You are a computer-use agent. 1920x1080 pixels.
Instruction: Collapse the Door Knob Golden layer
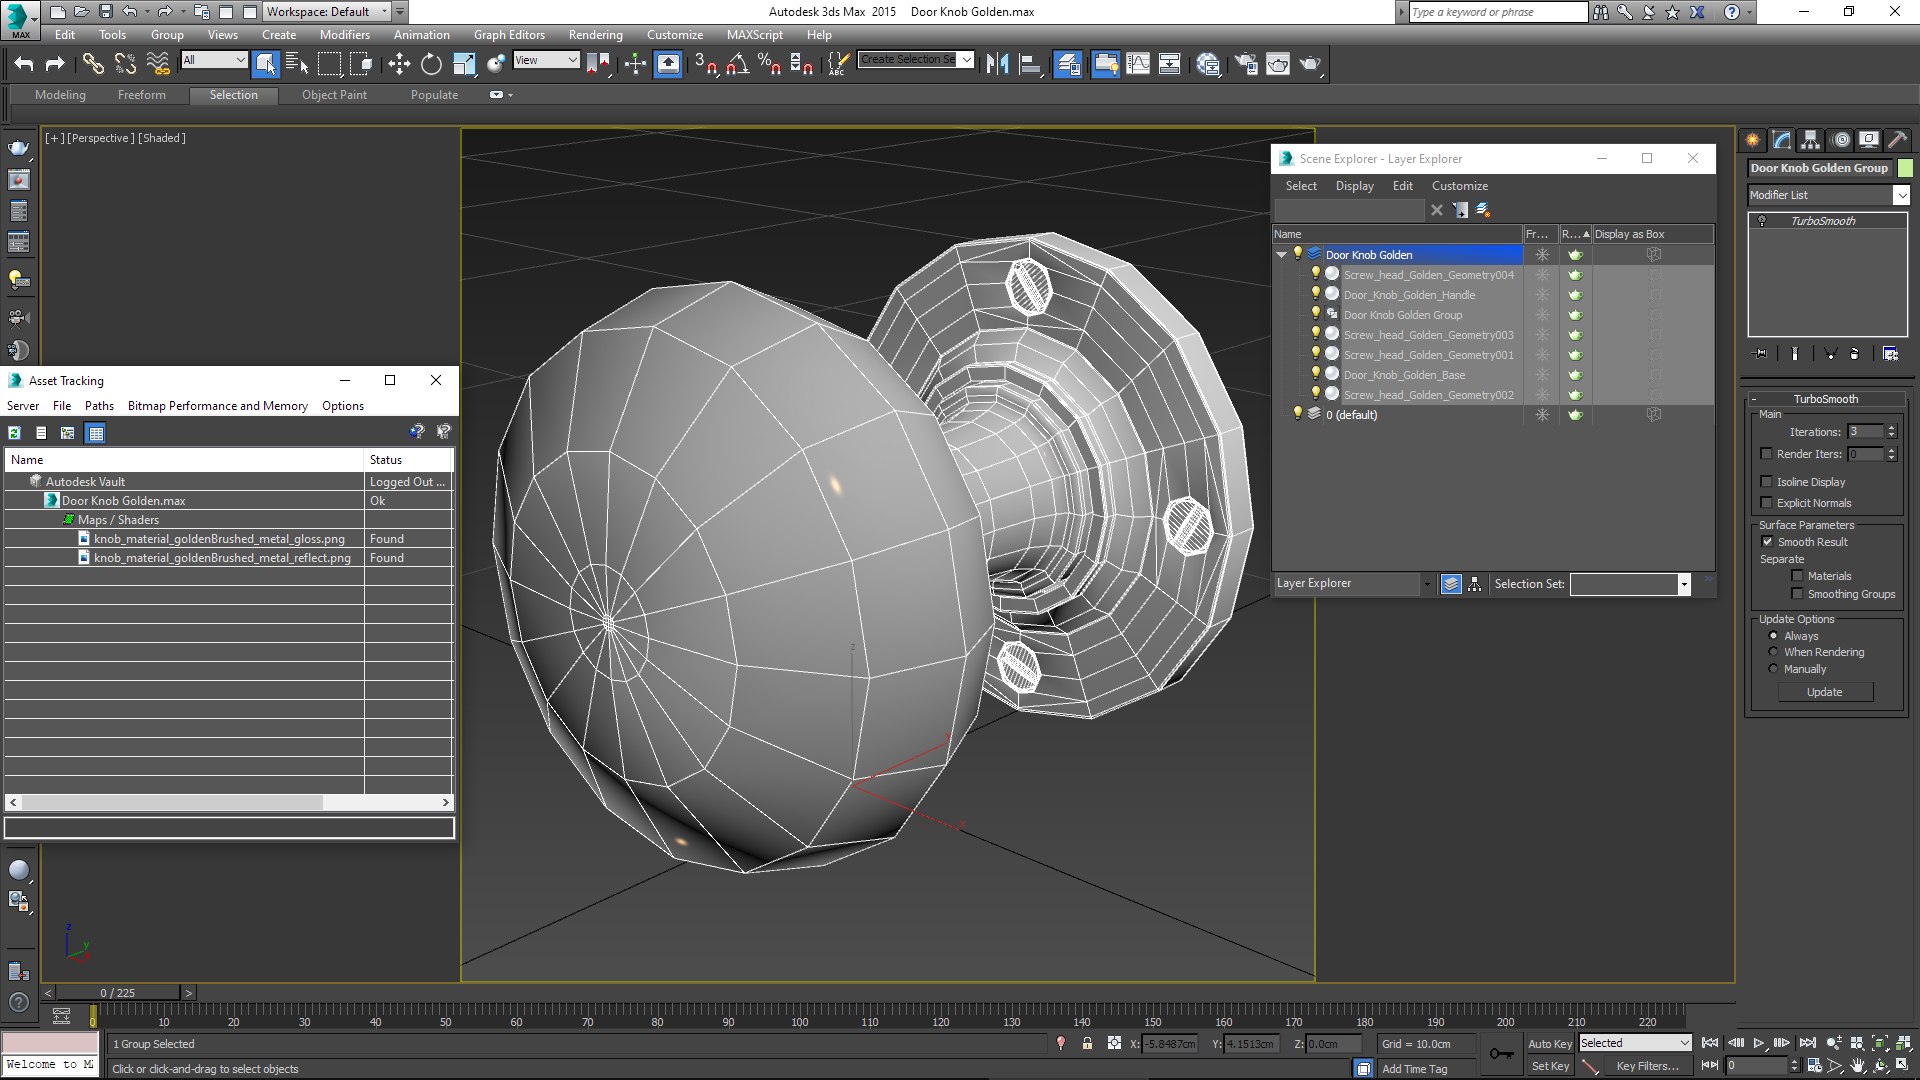(1281, 255)
